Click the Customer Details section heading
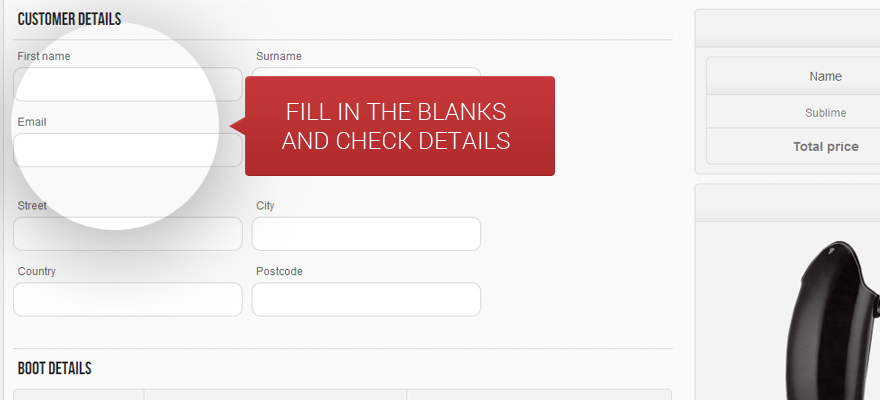 (69, 19)
